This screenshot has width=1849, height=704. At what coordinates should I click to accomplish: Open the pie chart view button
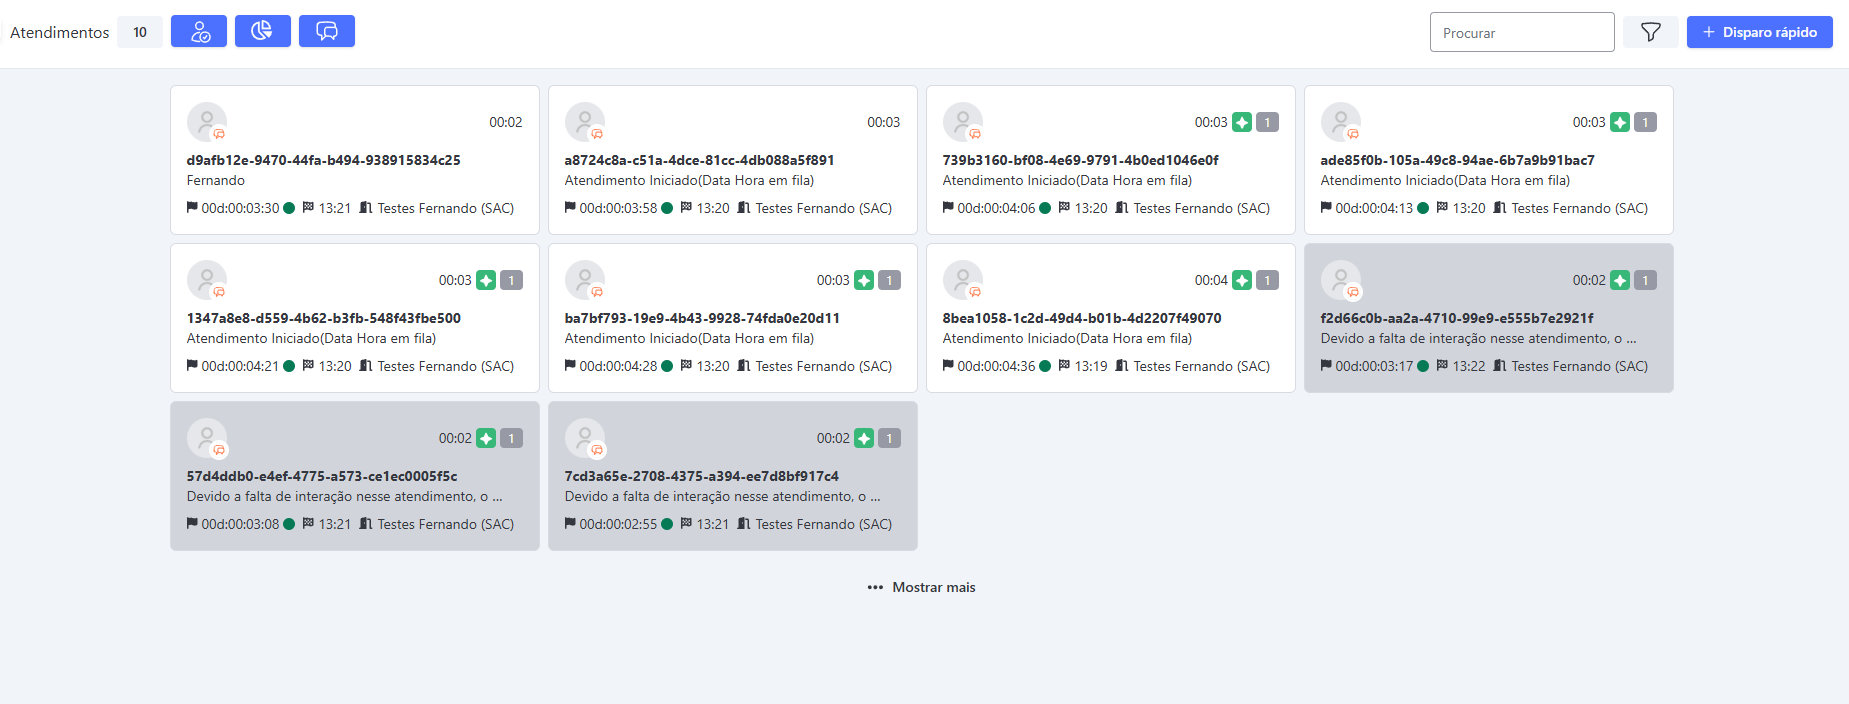(x=262, y=31)
